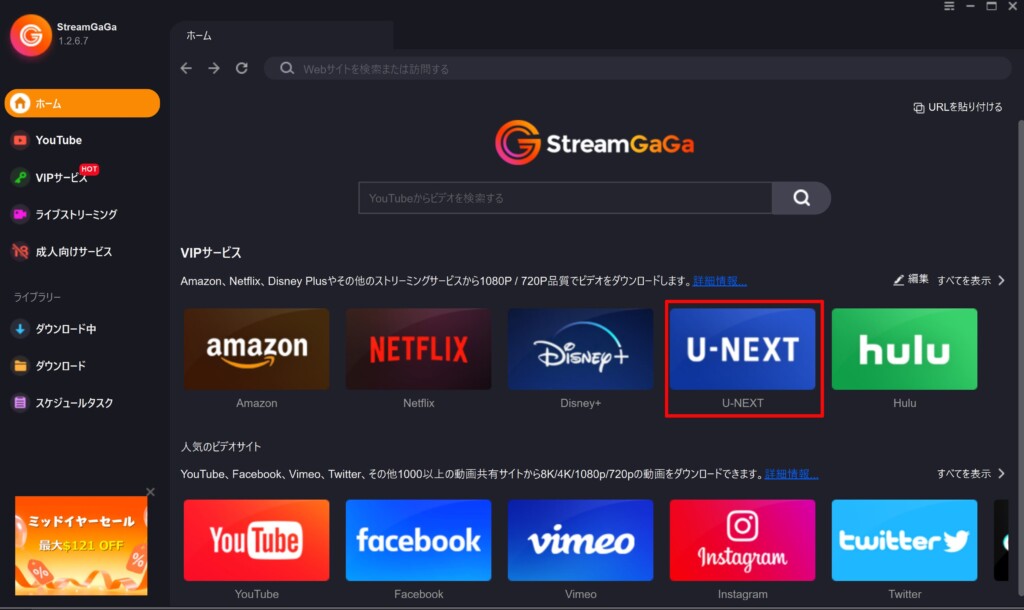
Task: Go back with the left arrow
Action: [186, 68]
